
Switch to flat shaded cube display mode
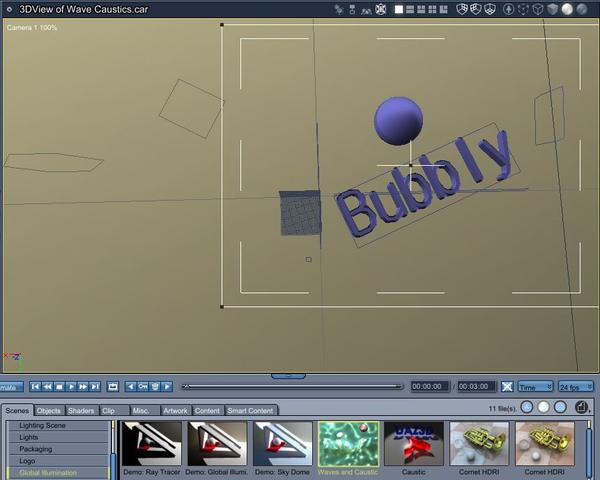[x=552, y=10]
